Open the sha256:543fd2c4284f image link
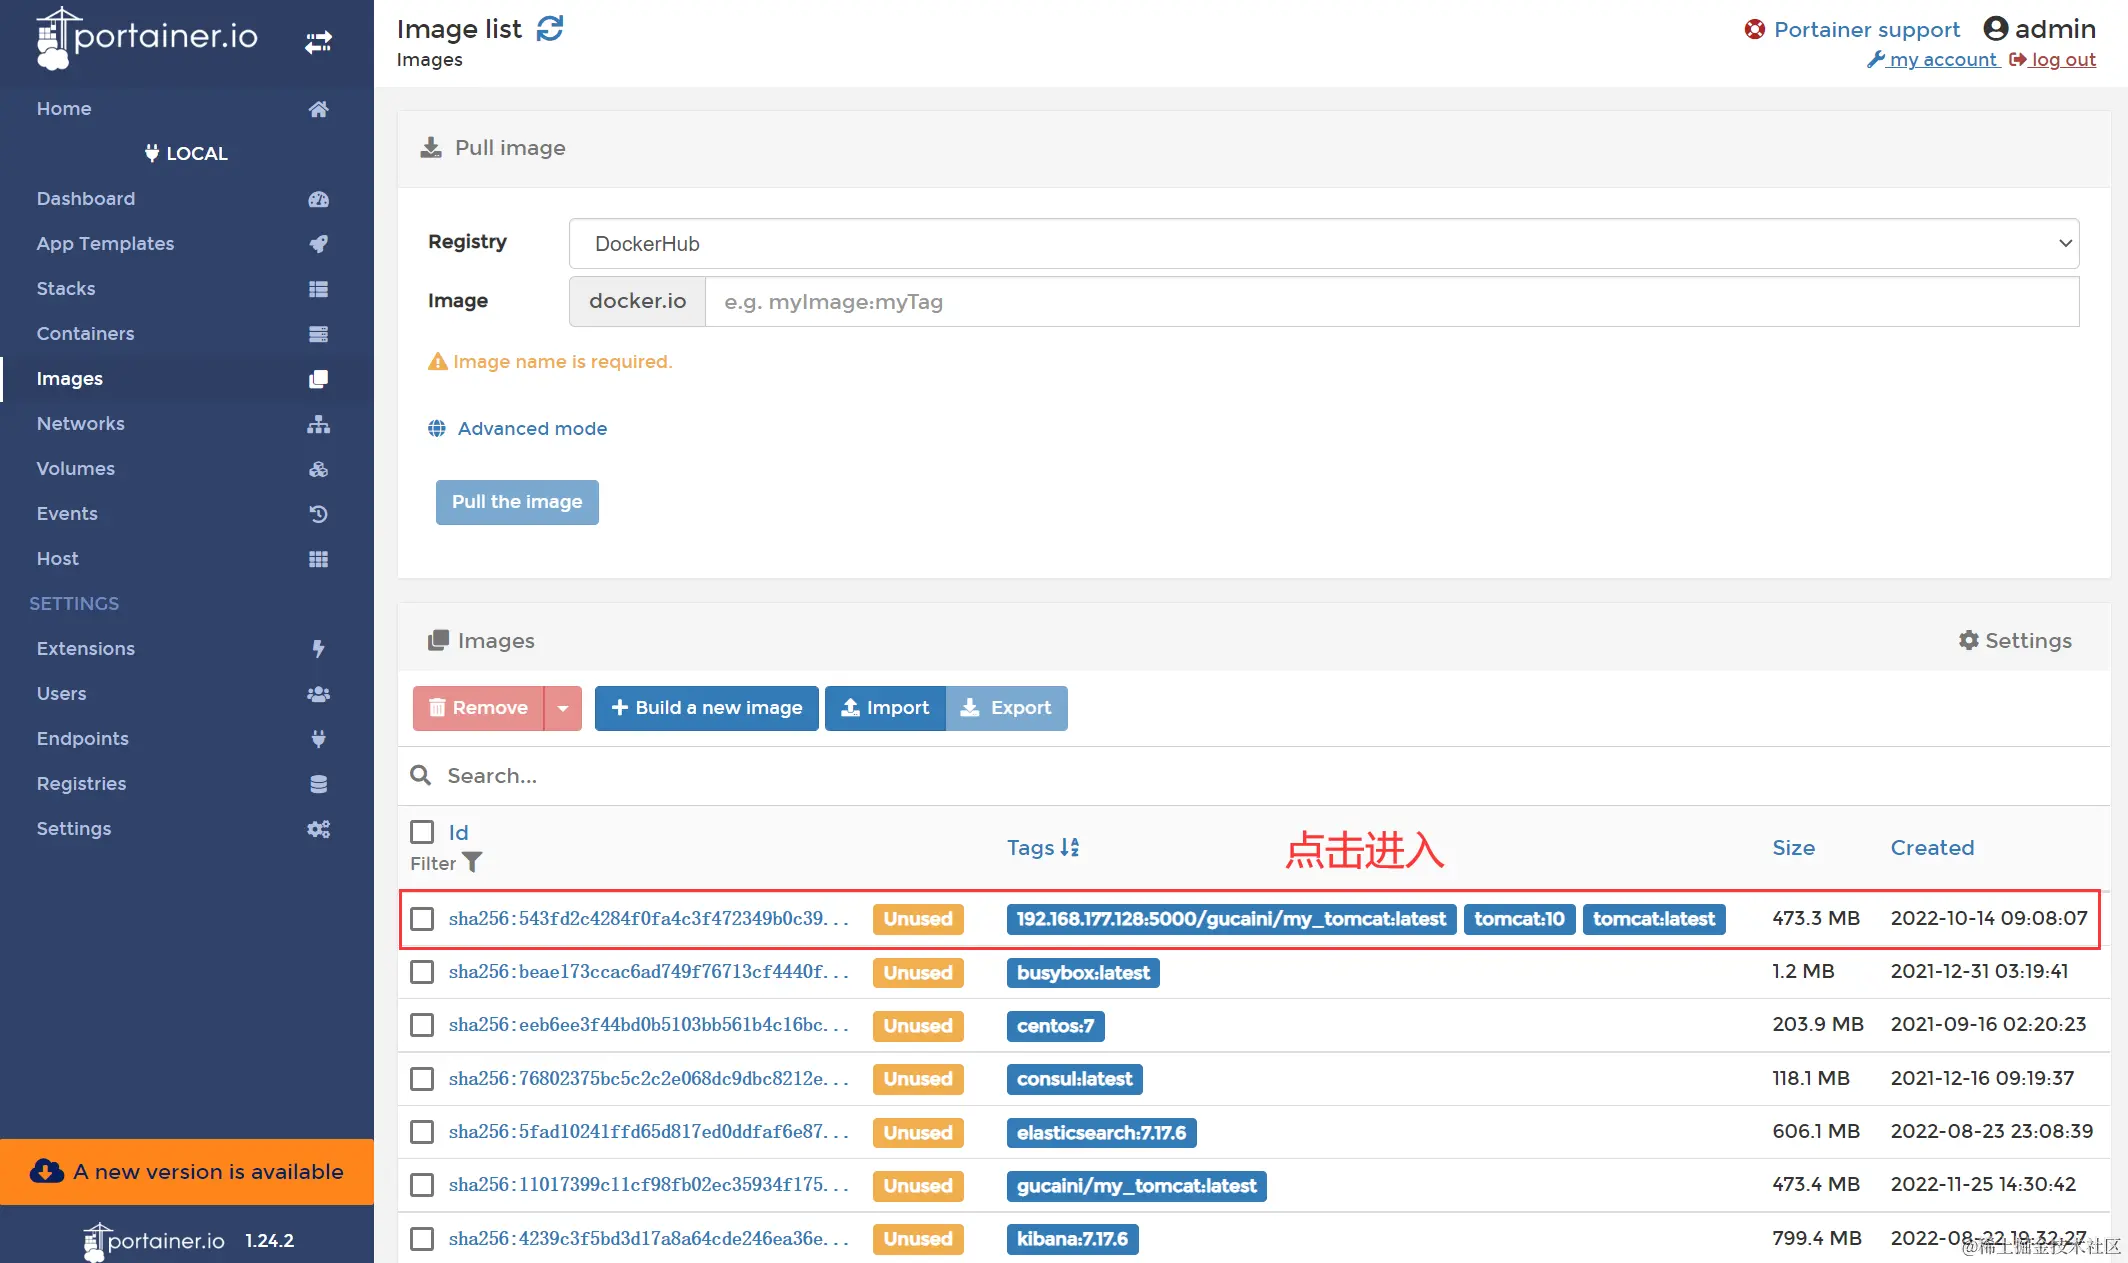This screenshot has height=1263, width=2128. pos(647,918)
